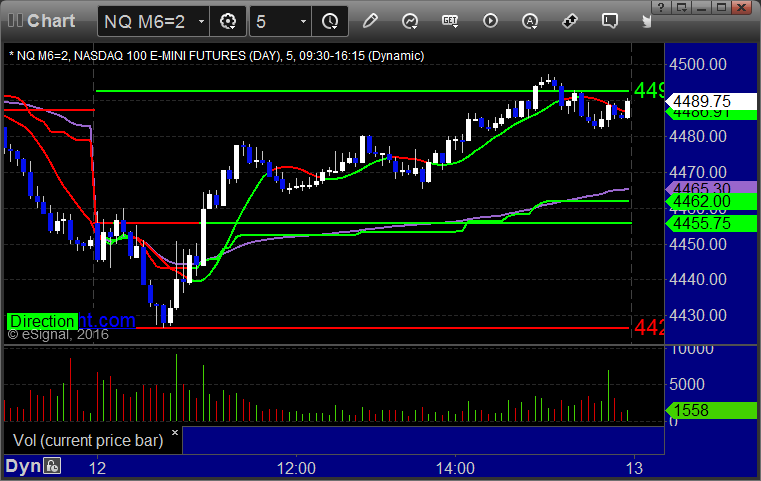Click the green 4462.00 price marker
The image size is (761, 481).
point(711,201)
